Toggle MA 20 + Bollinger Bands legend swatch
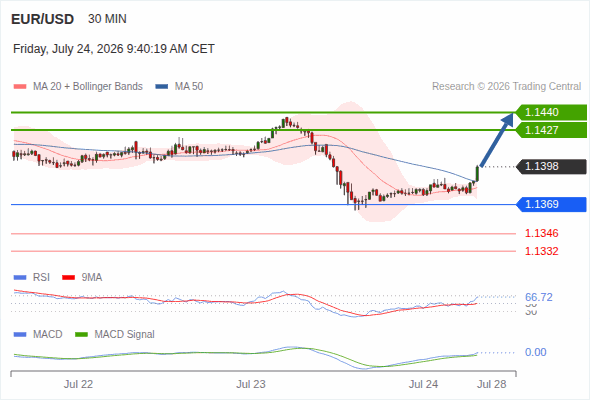590x400 pixels. point(20,87)
